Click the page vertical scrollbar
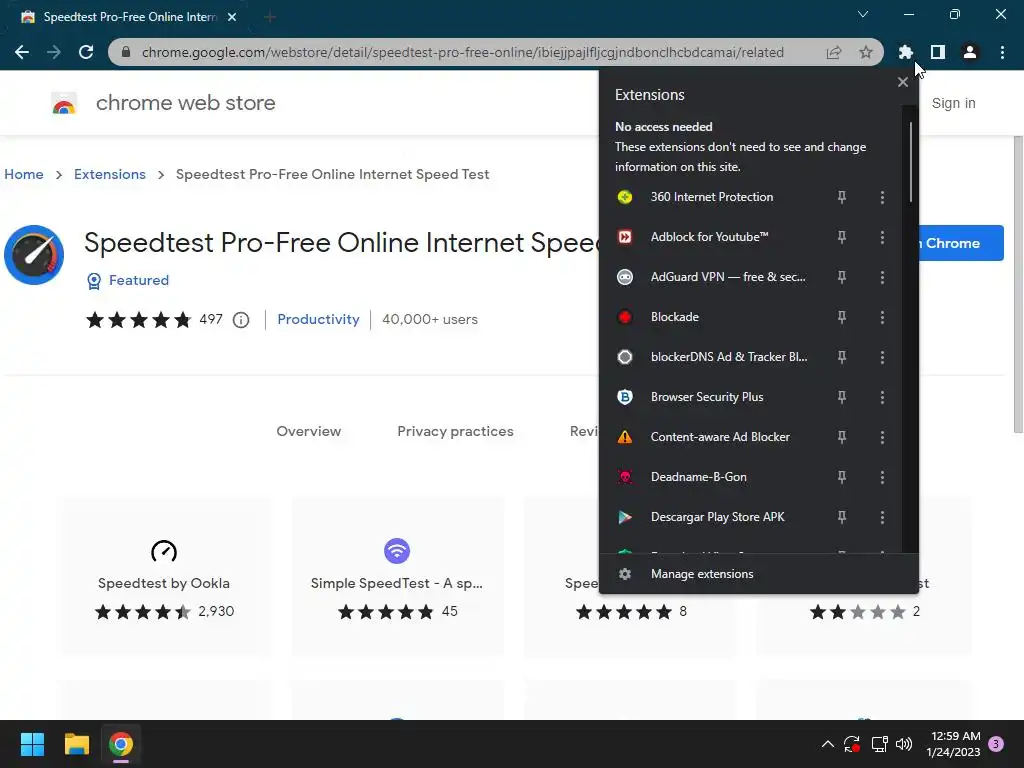 [x=1018, y=284]
